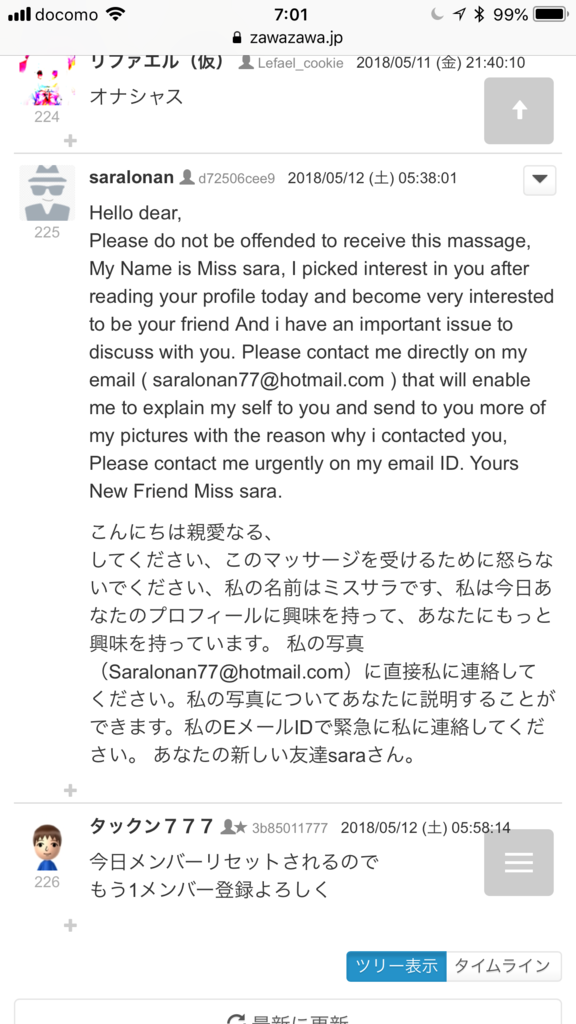Open dropdown arrow on saralonan's post

click(539, 180)
